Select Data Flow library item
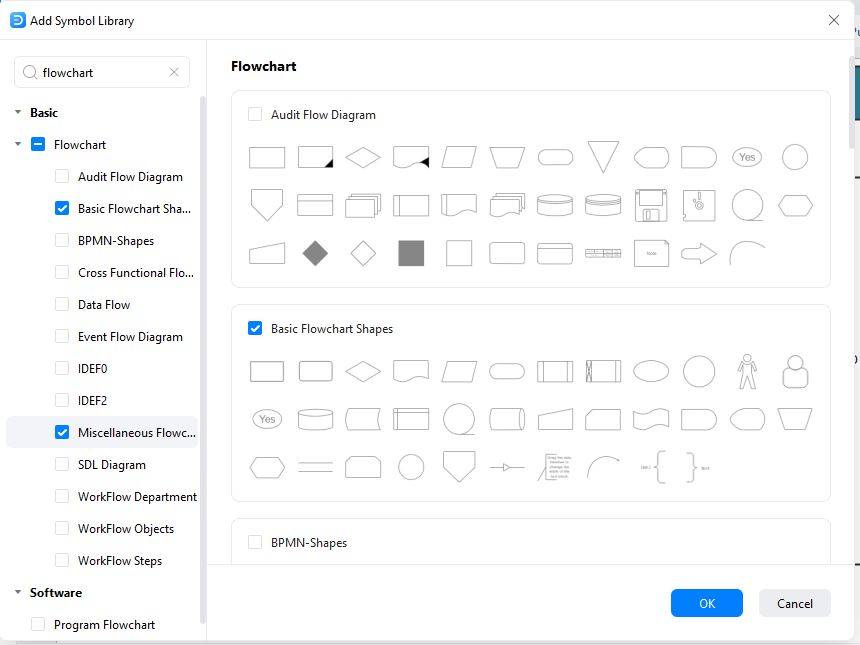The image size is (860, 645). pyautogui.click(x=104, y=305)
